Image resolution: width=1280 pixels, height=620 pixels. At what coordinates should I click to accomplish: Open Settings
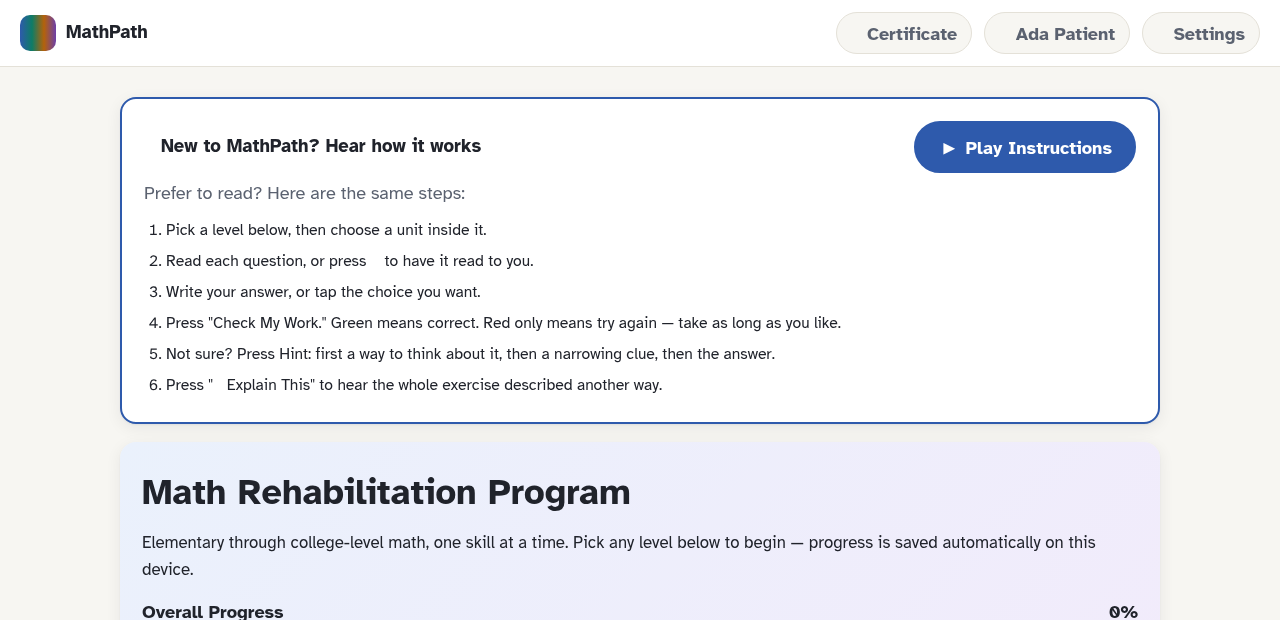pos(1201,33)
